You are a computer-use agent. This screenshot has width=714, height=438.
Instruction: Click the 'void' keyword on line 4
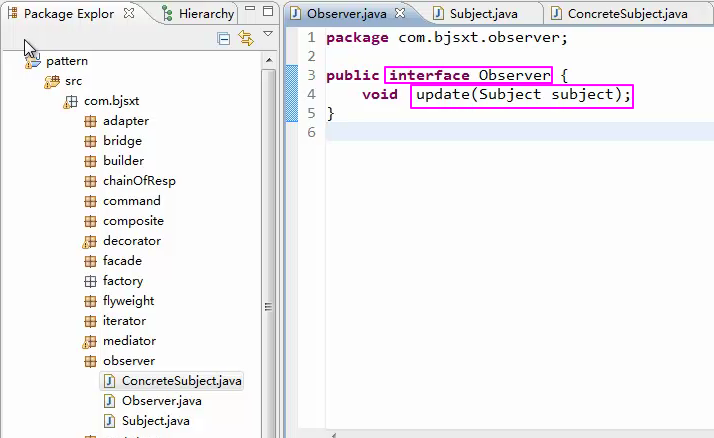tap(380, 94)
